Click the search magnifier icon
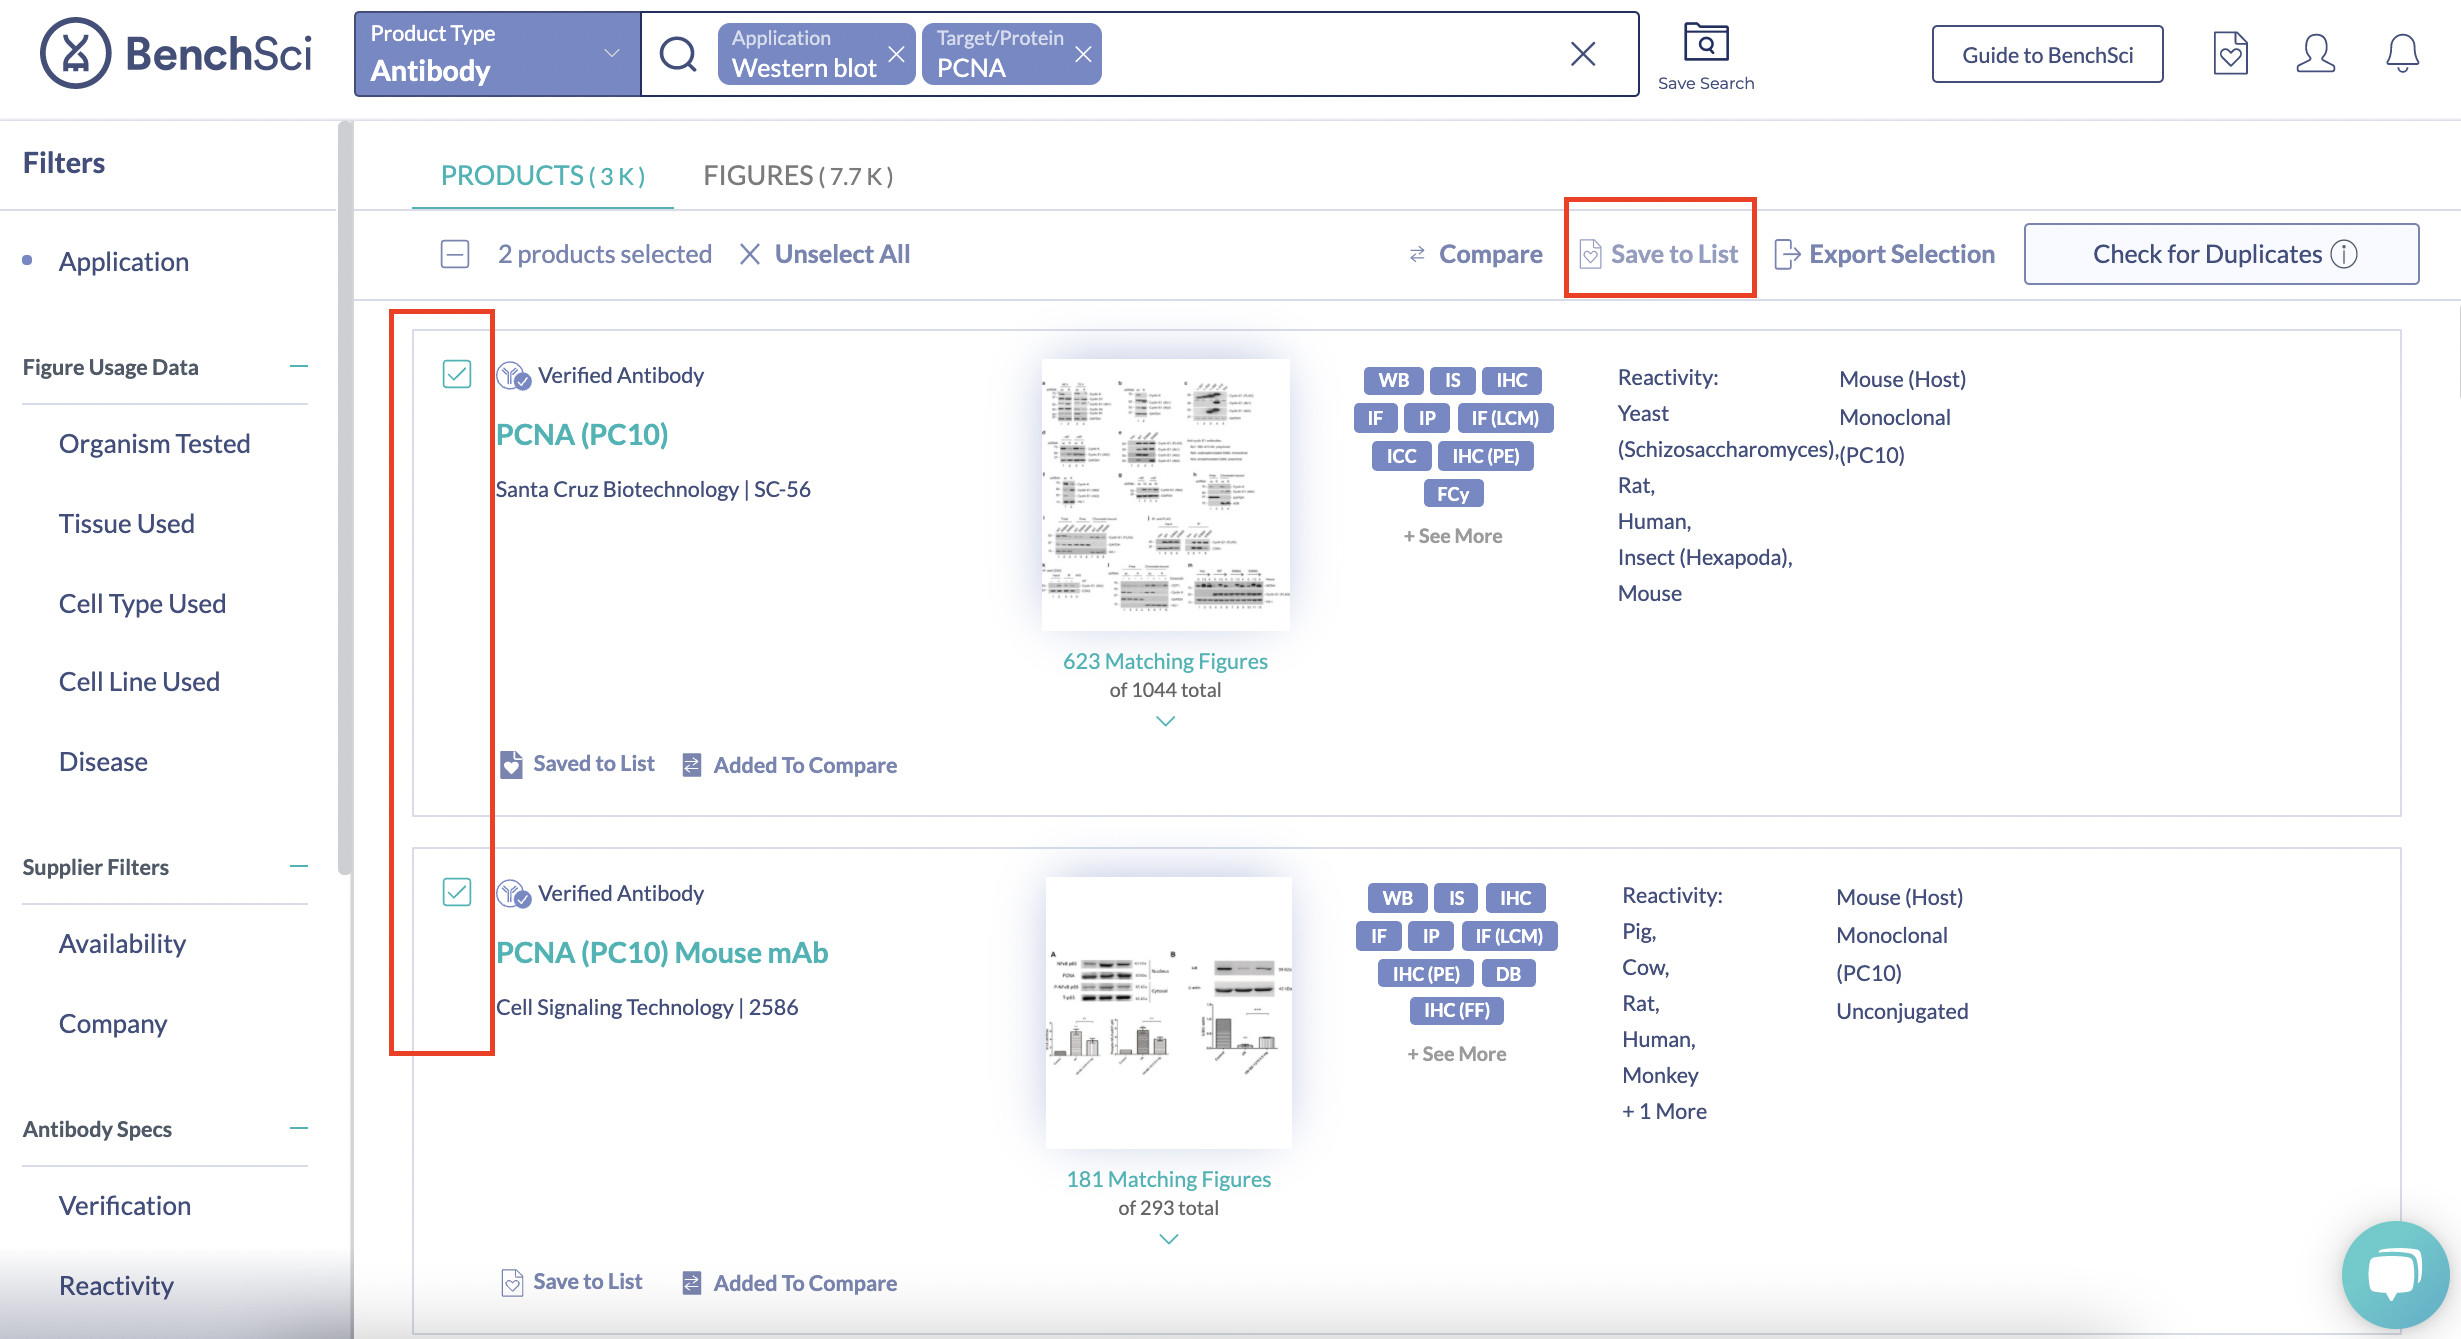 (679, 54)
